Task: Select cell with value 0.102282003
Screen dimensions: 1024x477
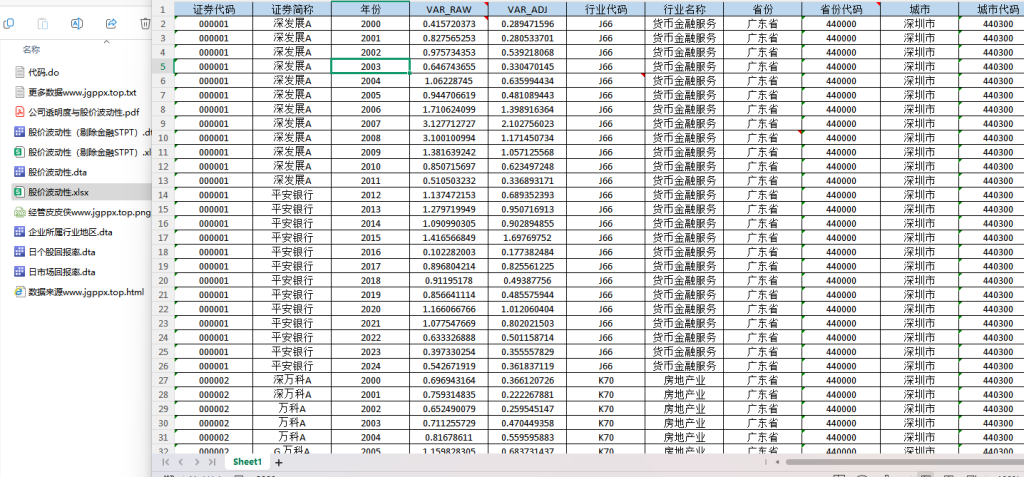Action: [449, 252]
